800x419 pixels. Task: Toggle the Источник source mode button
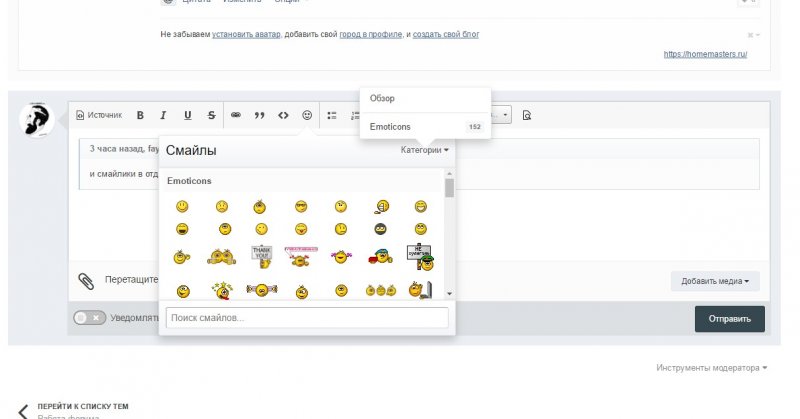pyautogui.click(x=99, y=115)
